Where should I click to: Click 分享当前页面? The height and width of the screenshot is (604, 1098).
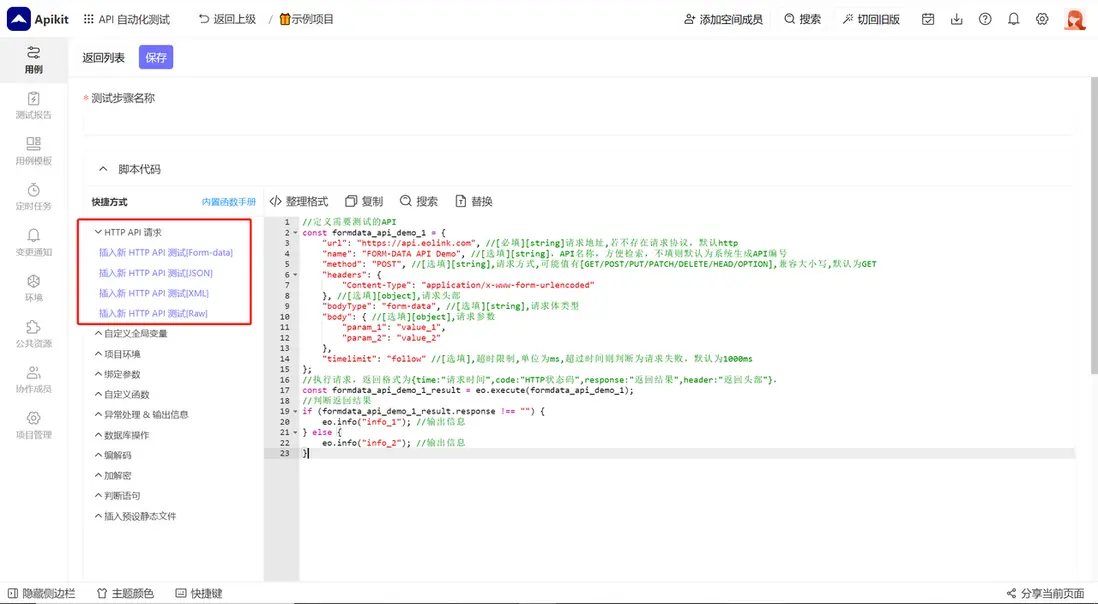(x=1045, y=594)
